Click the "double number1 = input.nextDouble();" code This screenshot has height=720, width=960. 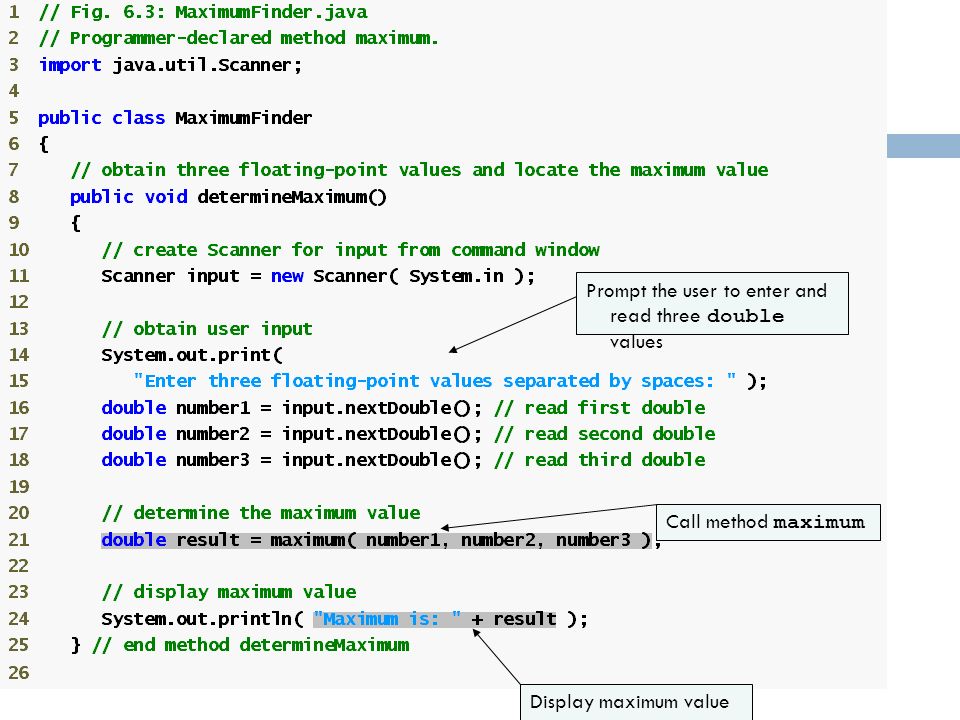pyautogui.click(x=292, y=408)
